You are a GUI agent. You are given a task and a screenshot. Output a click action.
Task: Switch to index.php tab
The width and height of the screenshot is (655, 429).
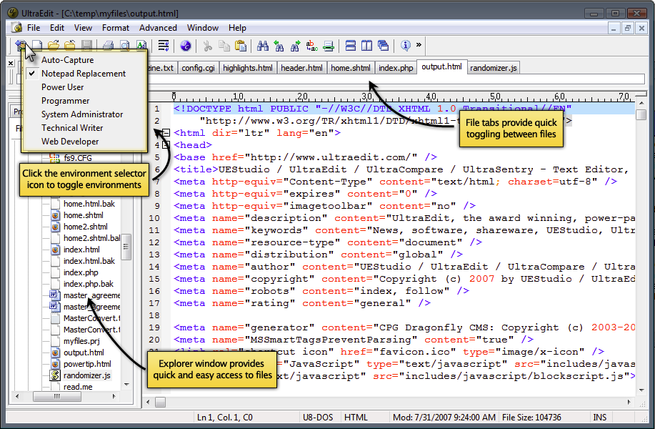(x=396, y=68)
